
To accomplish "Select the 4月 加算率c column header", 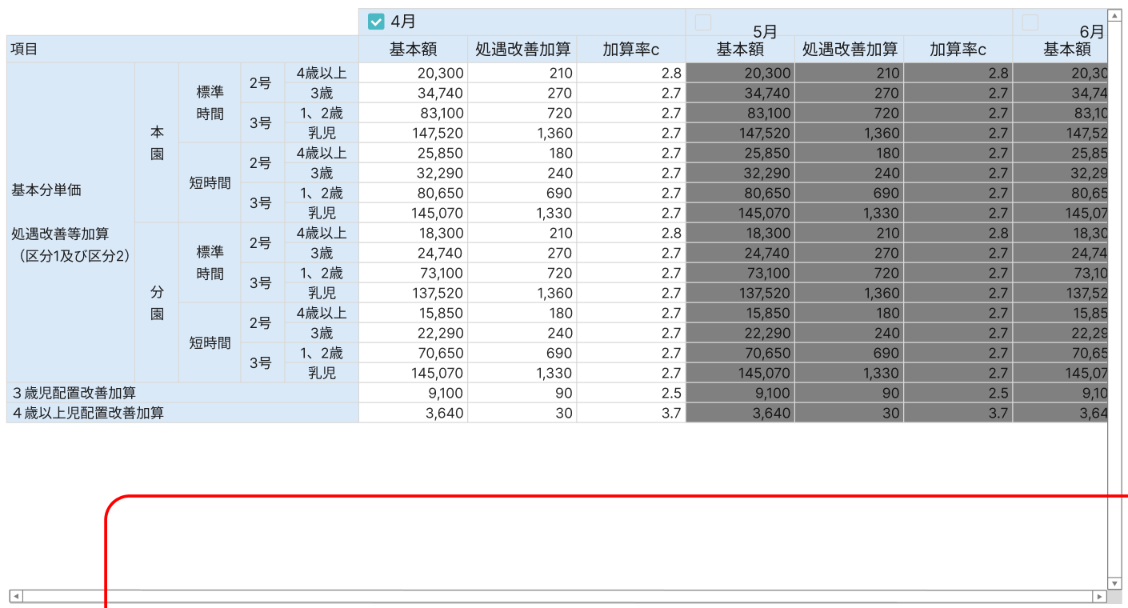I will point(631,49).
